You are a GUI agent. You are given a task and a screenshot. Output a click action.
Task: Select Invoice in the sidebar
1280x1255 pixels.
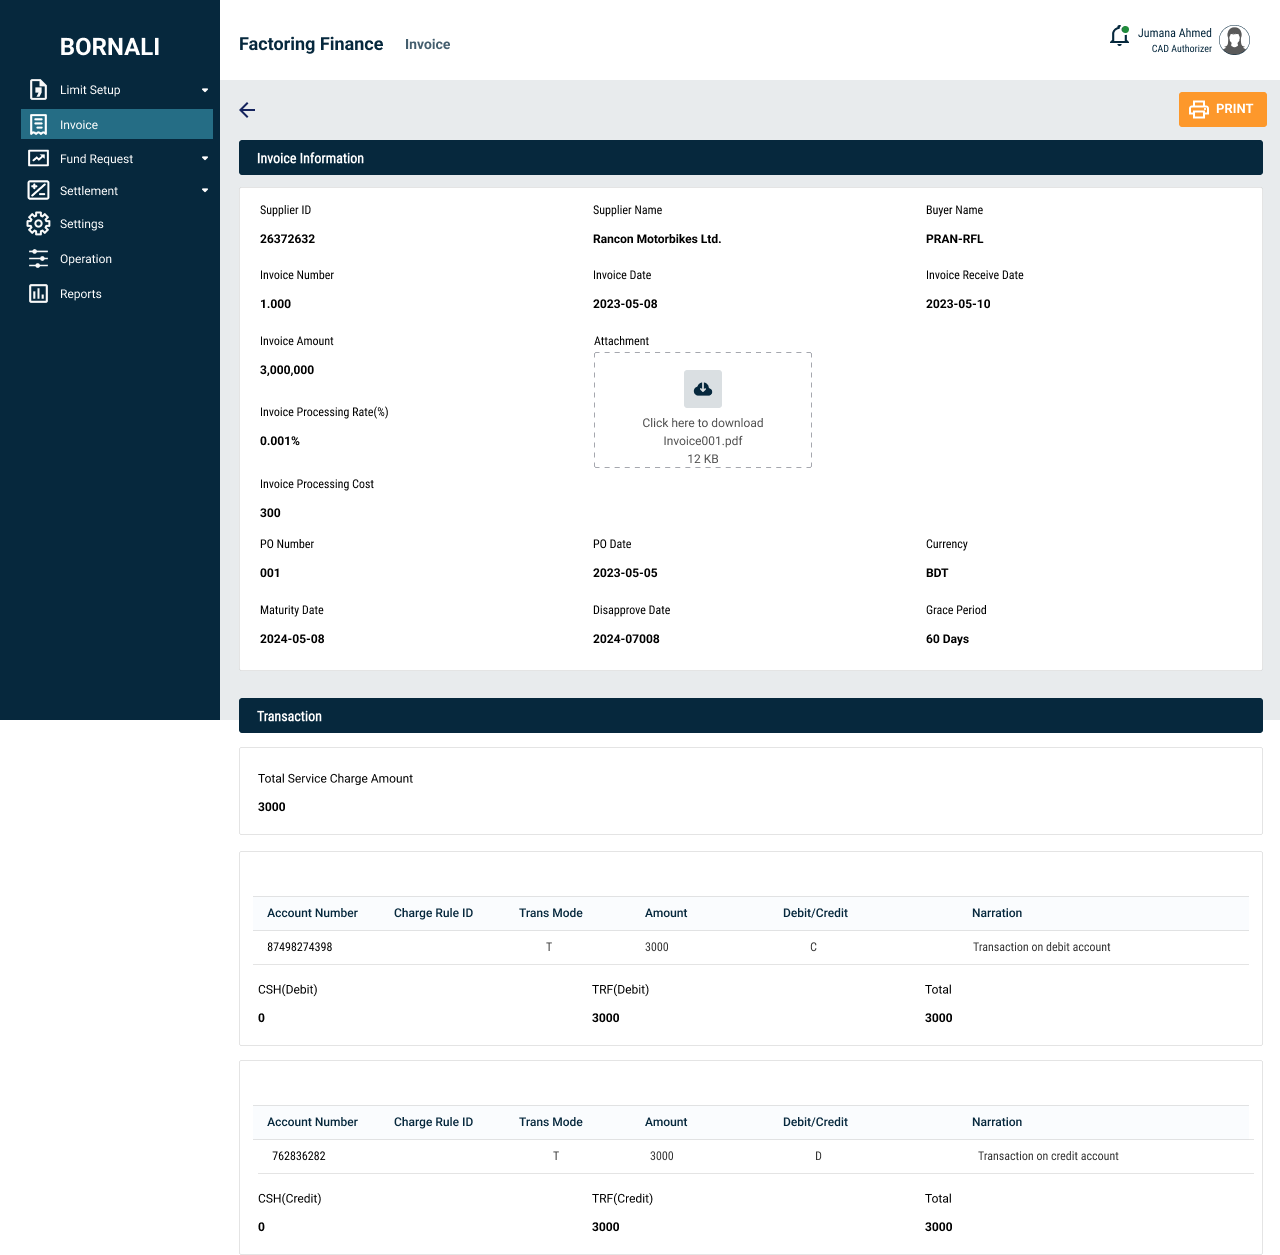pos(117,124)
